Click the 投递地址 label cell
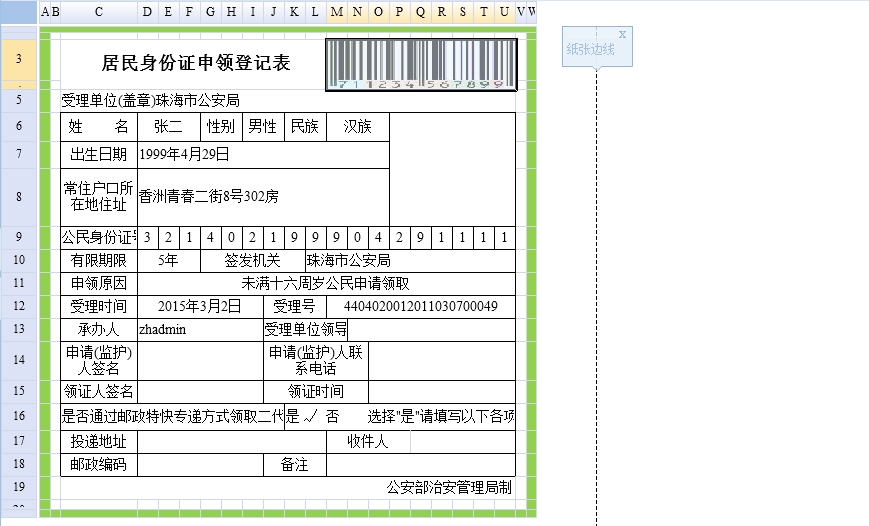Screen dimensions: 869x526 (99, 442)
